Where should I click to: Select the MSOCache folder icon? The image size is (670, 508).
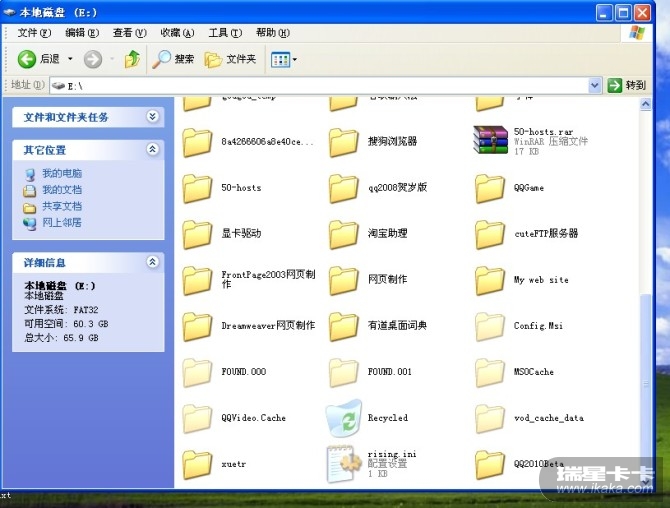coord(490,373)
